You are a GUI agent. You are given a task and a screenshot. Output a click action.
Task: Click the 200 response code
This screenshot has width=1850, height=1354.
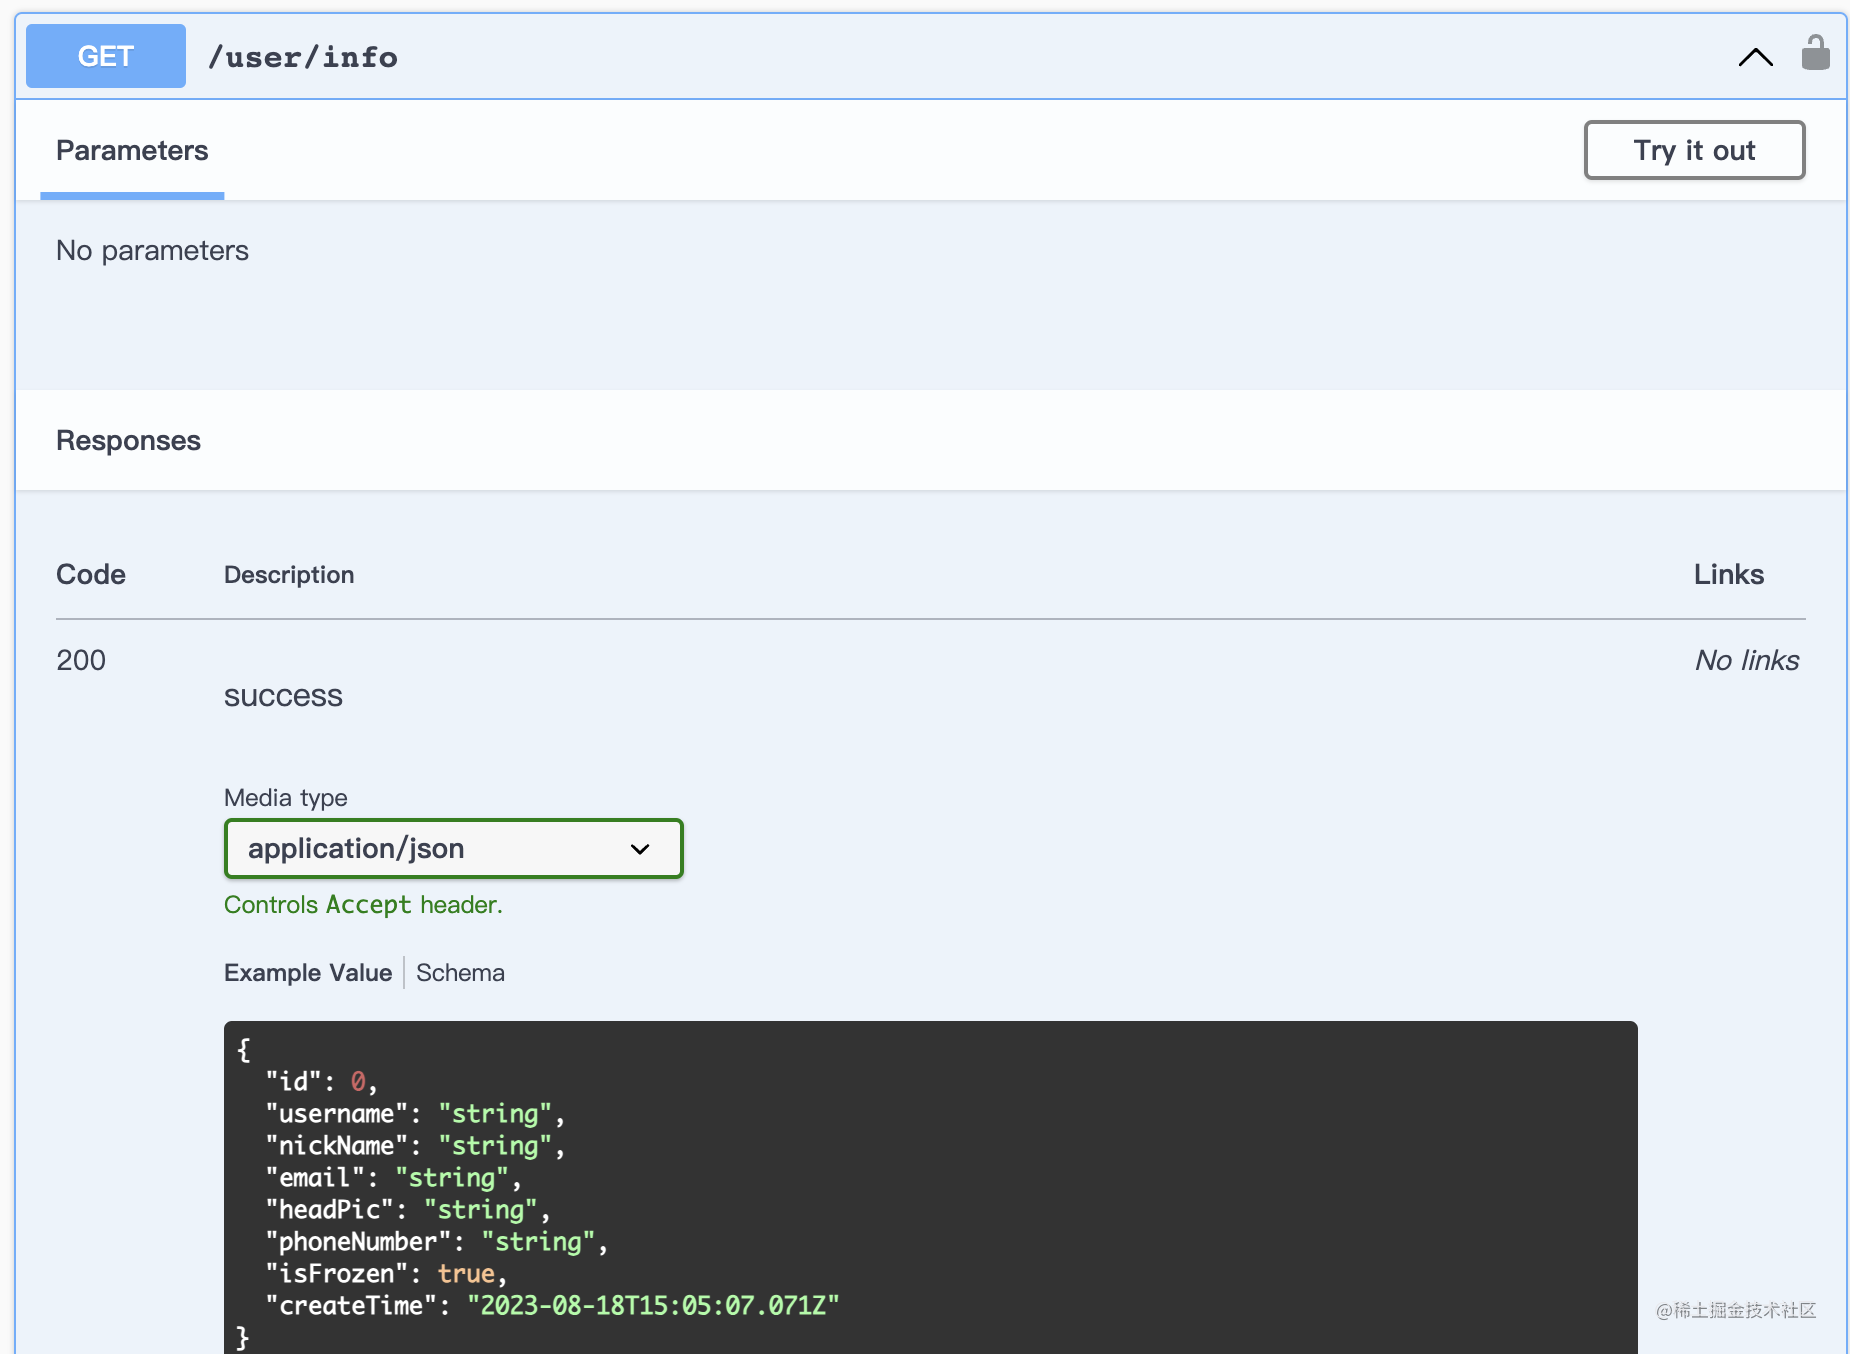coord(81,660)
